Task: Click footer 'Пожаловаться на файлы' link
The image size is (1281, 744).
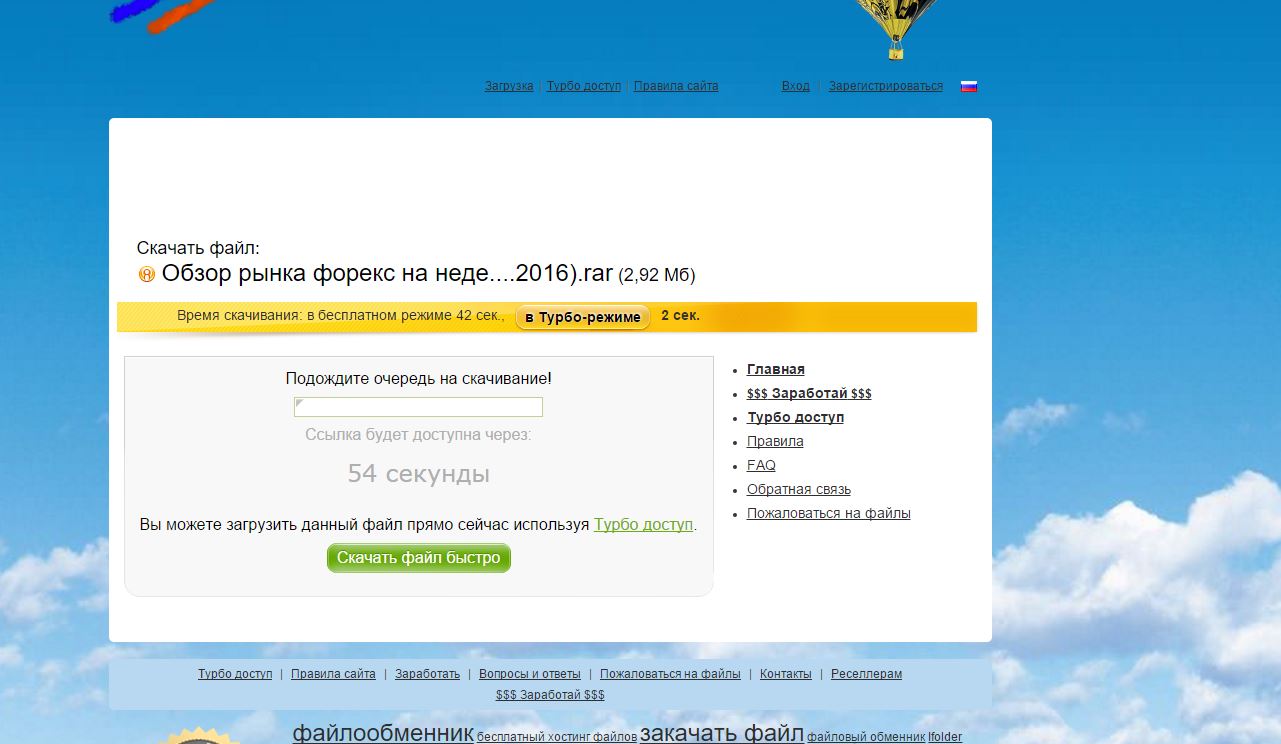Action: [670, 674]
